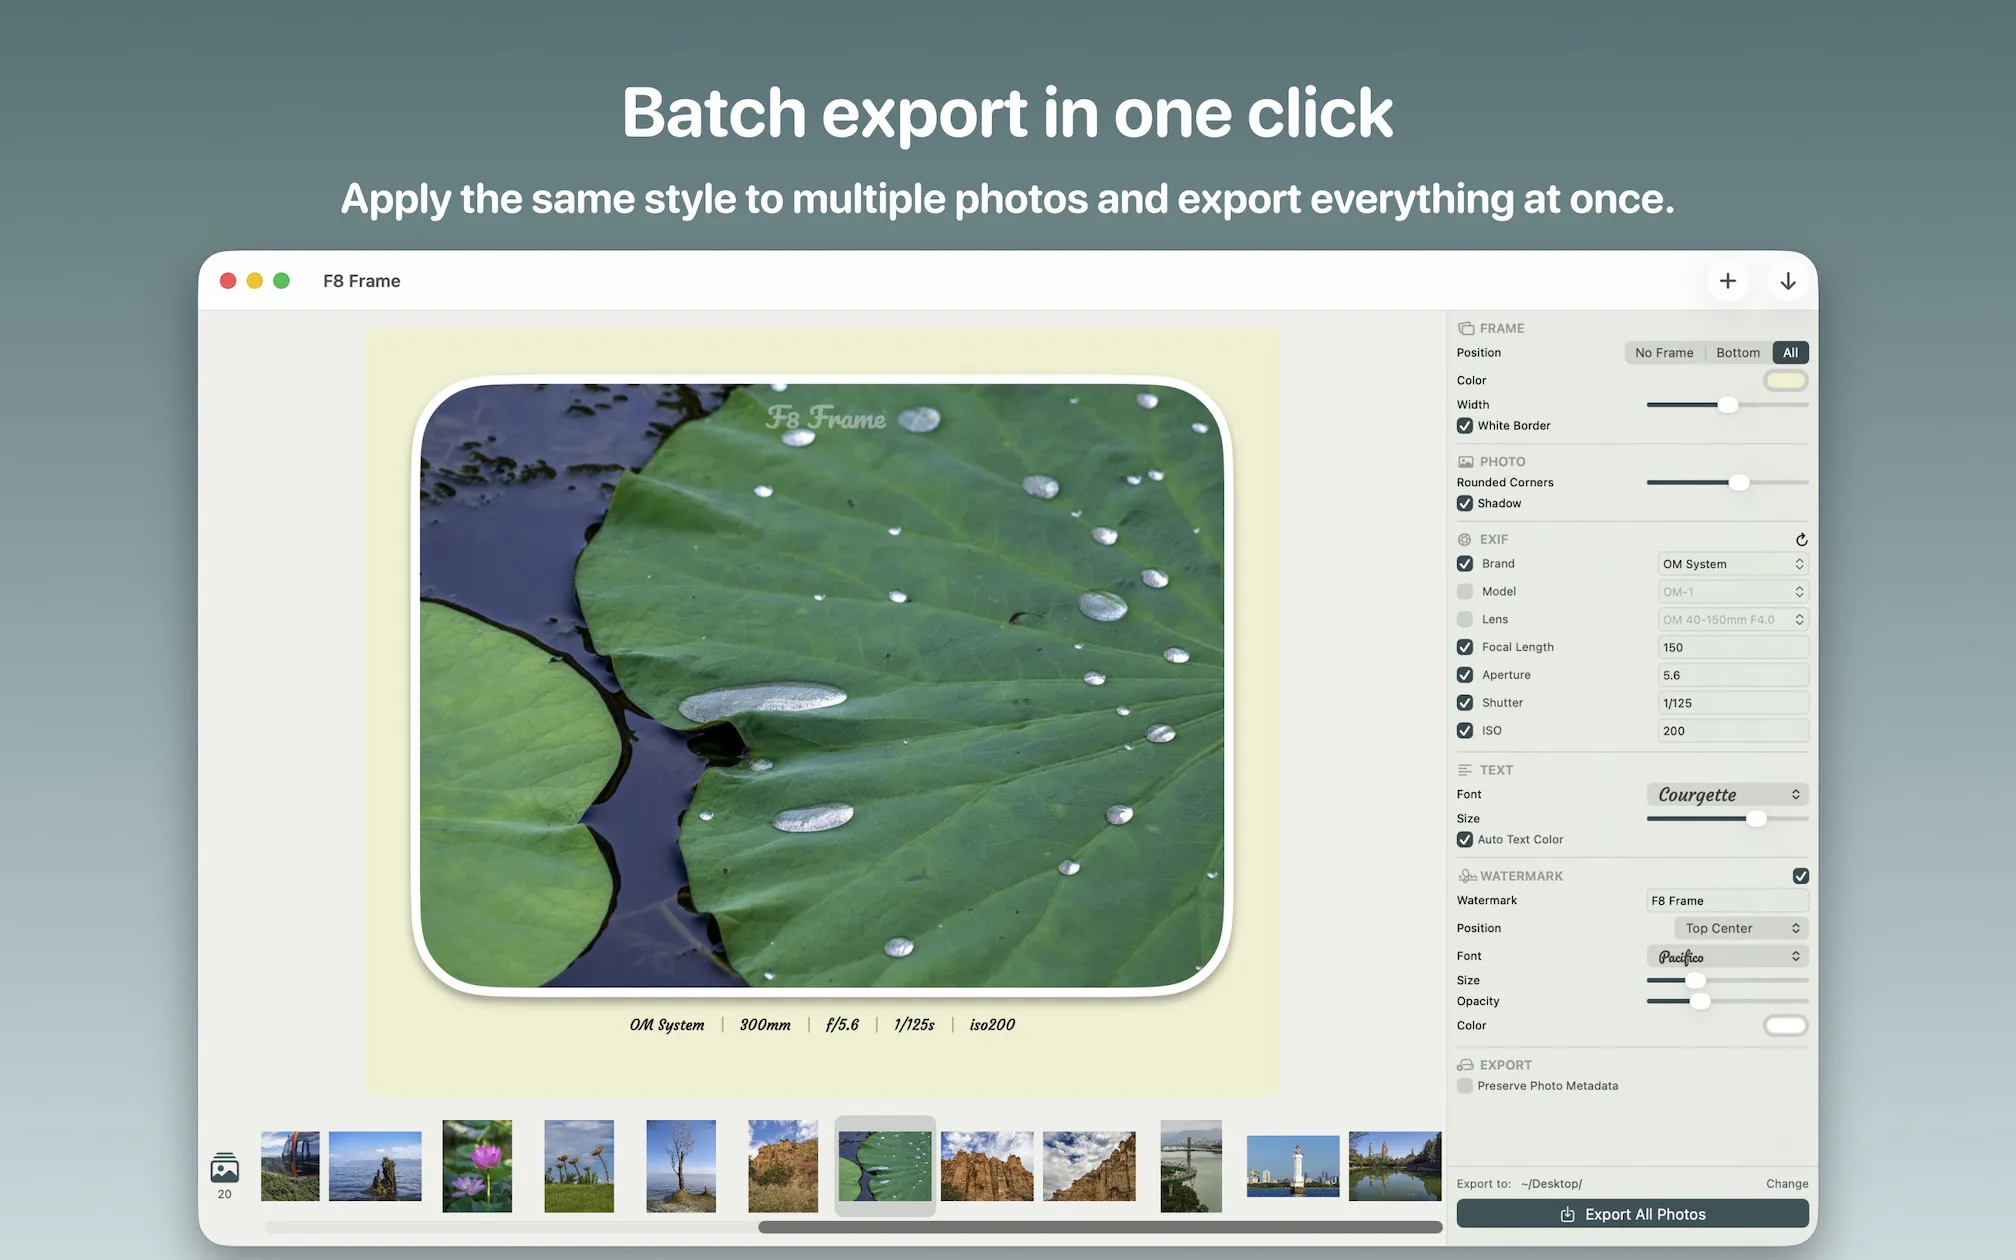Select the pink lotus flower thumbnail

[477, 1166]
